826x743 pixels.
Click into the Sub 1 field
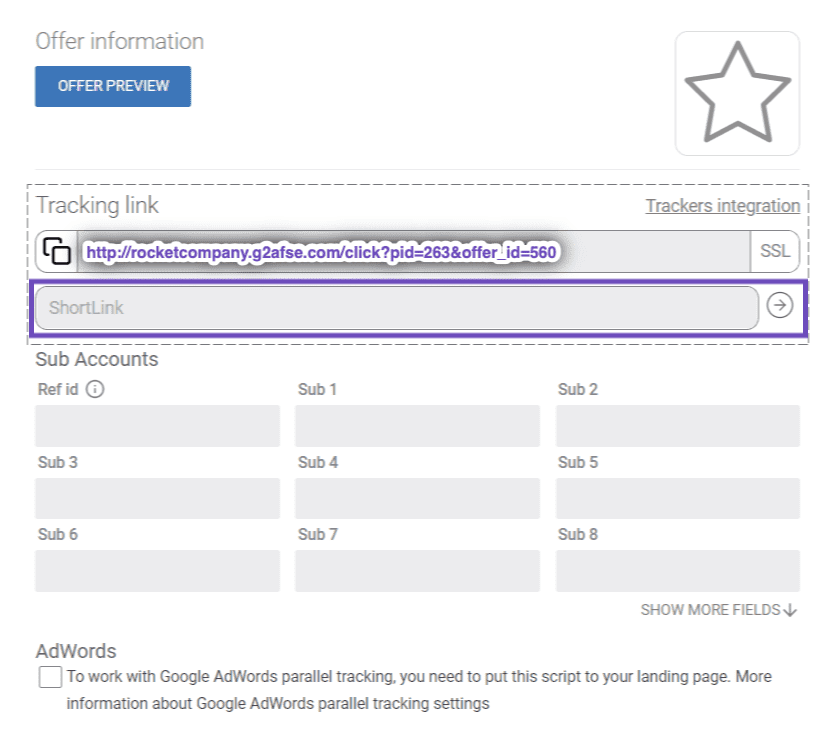pyautogui.click(x=417, y=426)
